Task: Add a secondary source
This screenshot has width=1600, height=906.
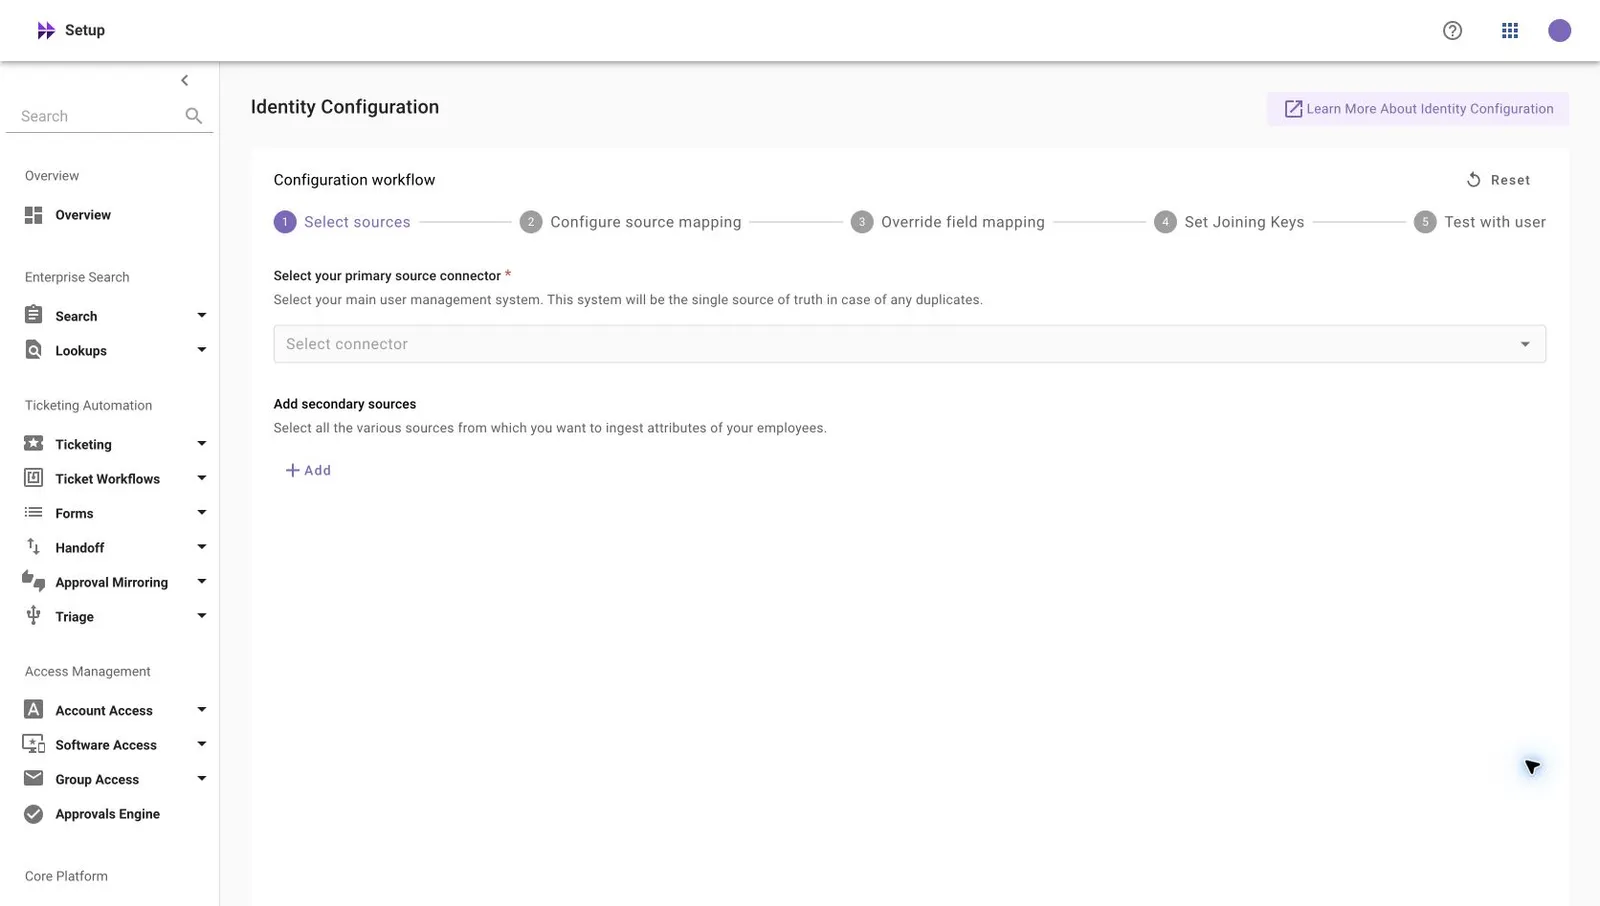Action: 308,470
